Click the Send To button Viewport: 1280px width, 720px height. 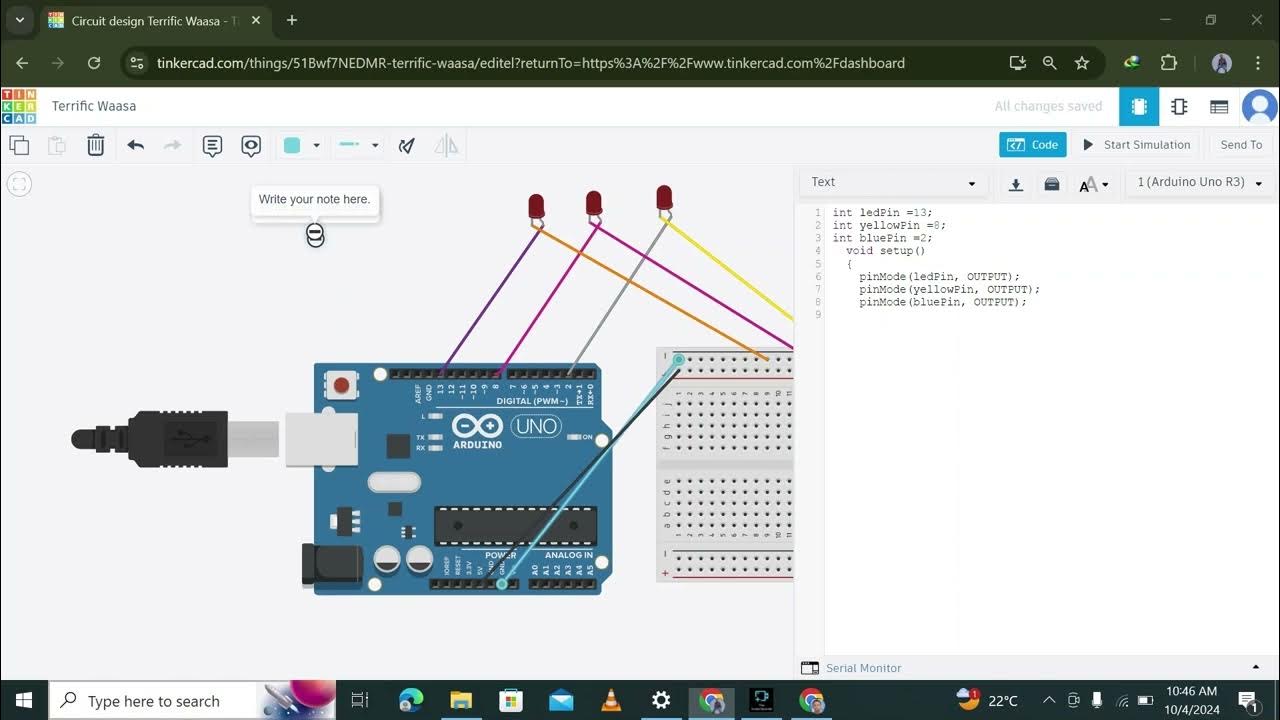(1241, 145)
